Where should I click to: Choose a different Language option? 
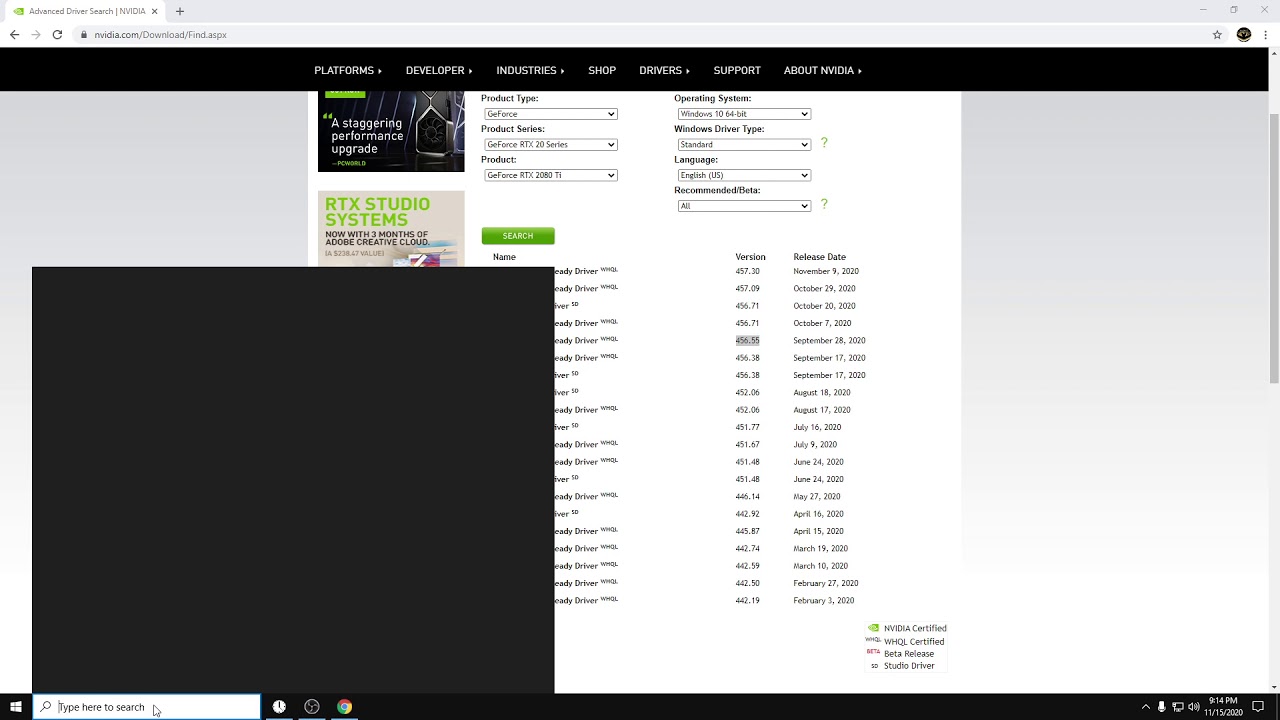coord(743,175)
